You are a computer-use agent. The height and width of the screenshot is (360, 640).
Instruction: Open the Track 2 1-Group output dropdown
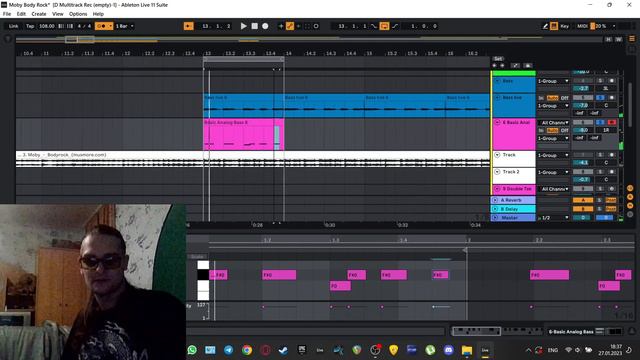click(553, 172)
